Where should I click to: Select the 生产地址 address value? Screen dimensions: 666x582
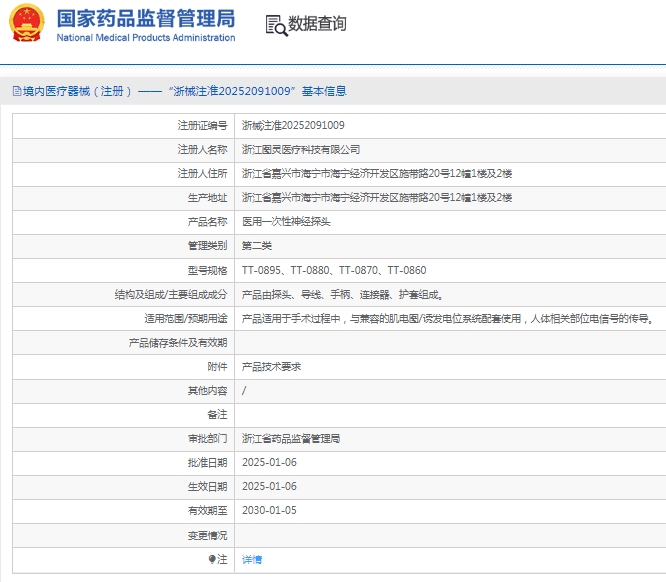point(377,198)
